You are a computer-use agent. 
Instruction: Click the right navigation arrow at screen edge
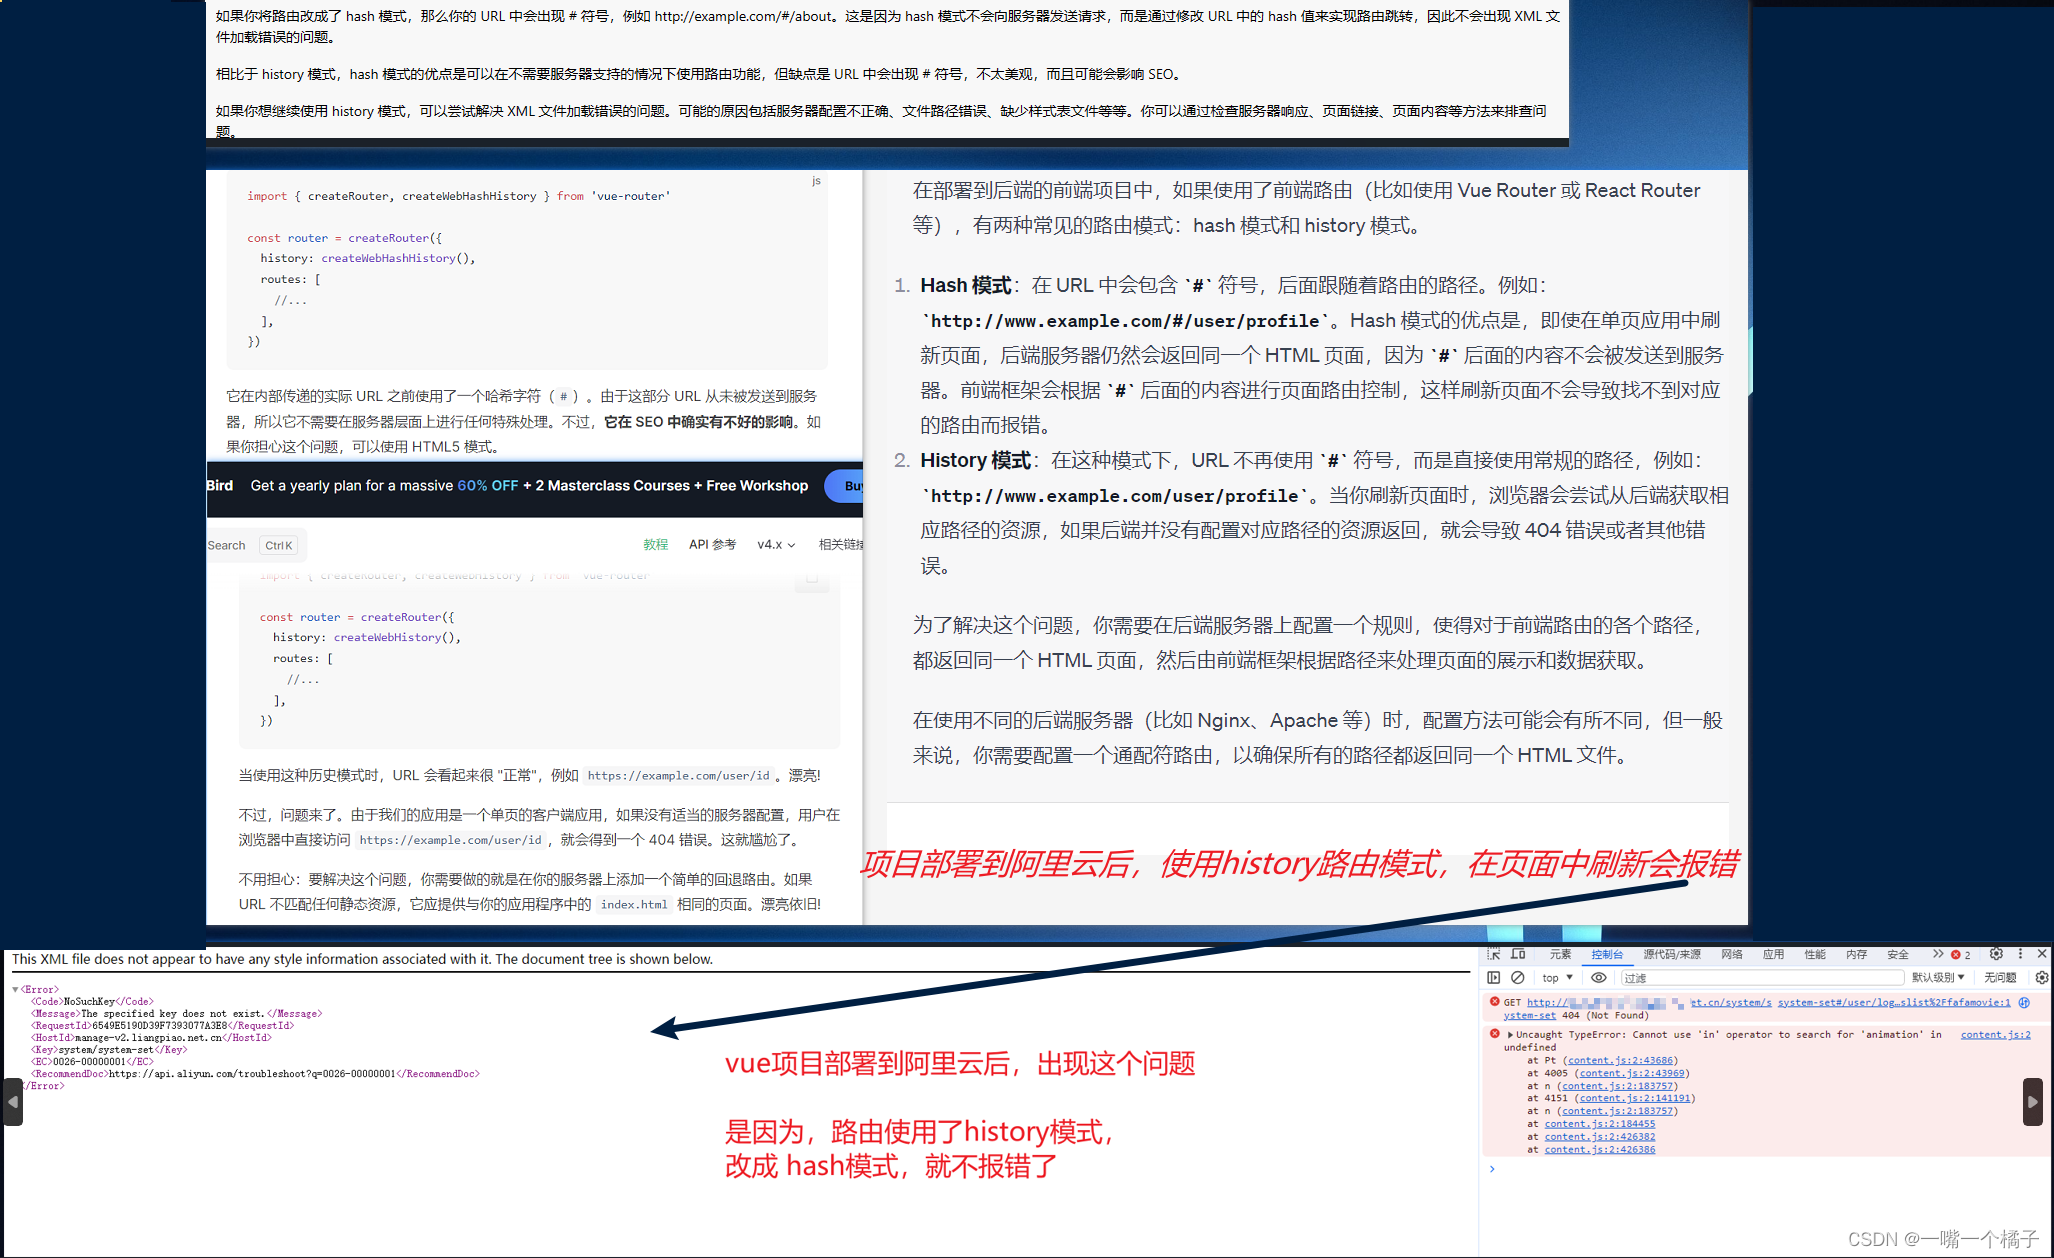pyautogui.click(x=2034, y=1102)
